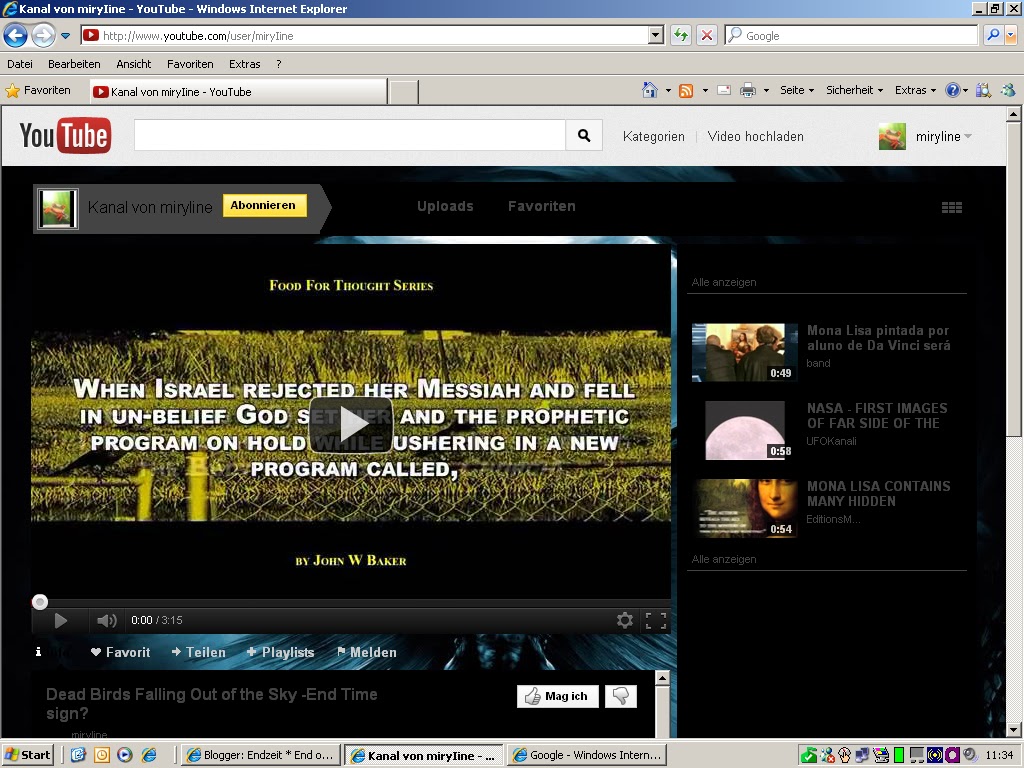
Task: Expand the Print dropdown arrow
Action: pos(766,91)
